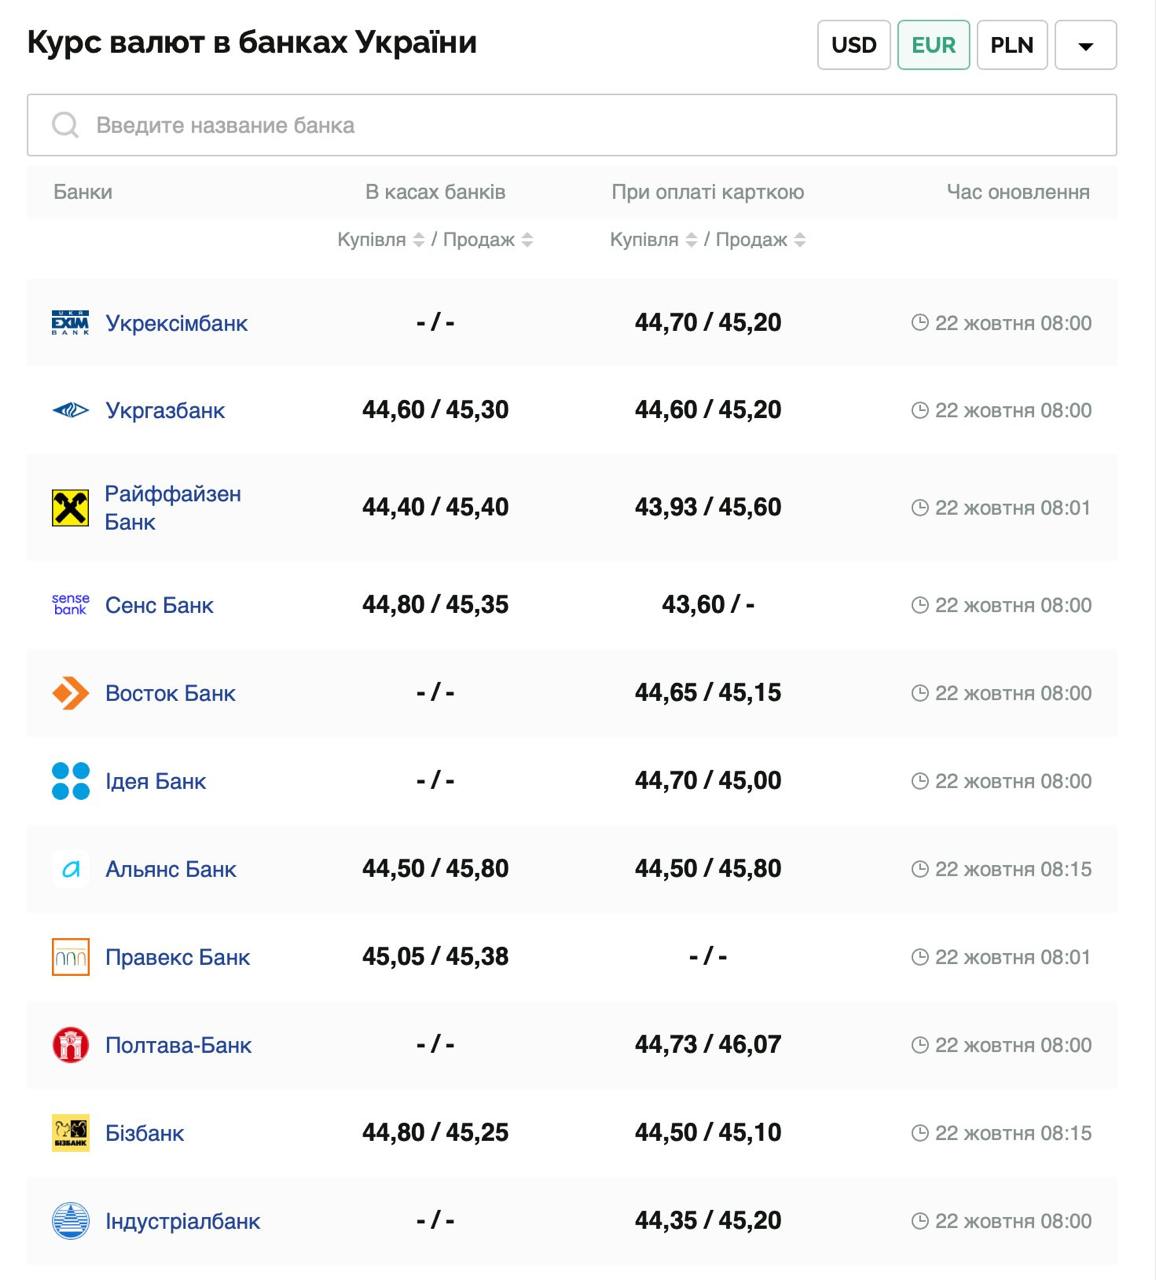
Task: Open the Правекс Банк link
Action: tap(178, 957)
